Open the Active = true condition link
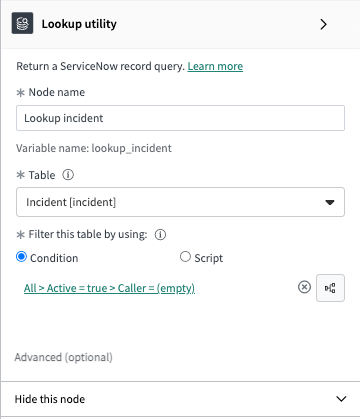Screen dimensions: 360x419 coord(109,288)
